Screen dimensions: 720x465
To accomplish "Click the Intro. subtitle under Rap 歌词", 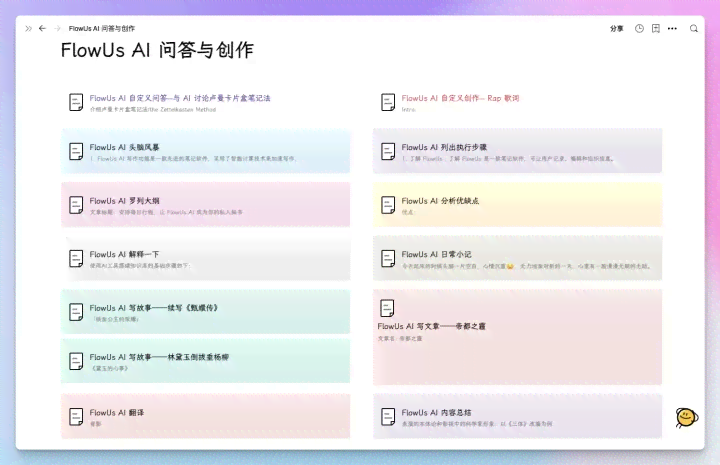I will click(409, 110).
